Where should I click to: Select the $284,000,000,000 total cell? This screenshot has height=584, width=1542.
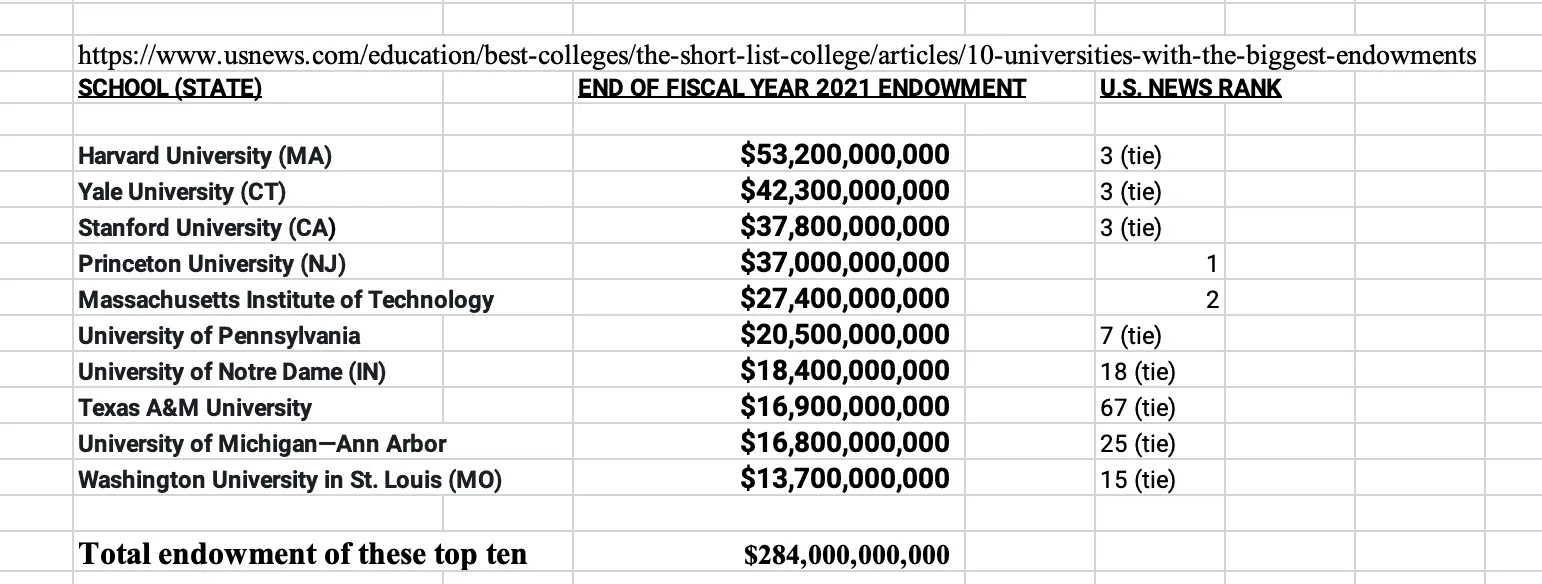[846, 555]
